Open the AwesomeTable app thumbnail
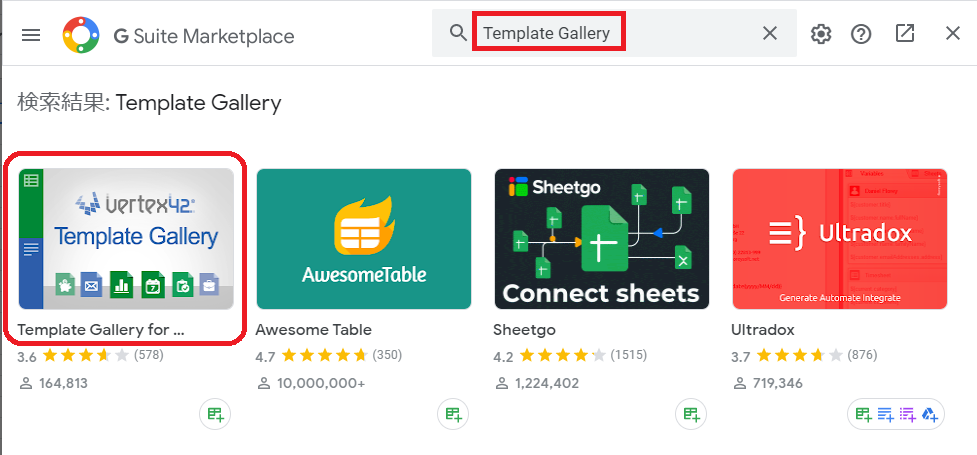Viewport: 977px width, 455px height. [x=364, y=239]
